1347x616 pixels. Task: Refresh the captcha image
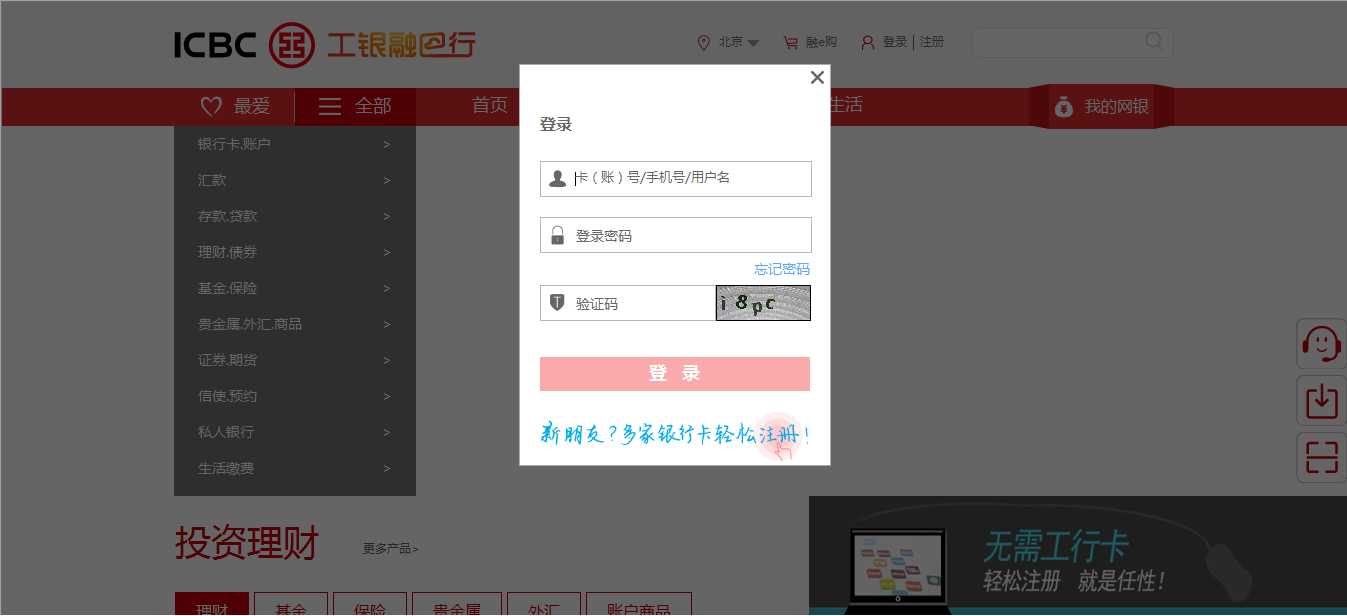click(x=763, y=304)
